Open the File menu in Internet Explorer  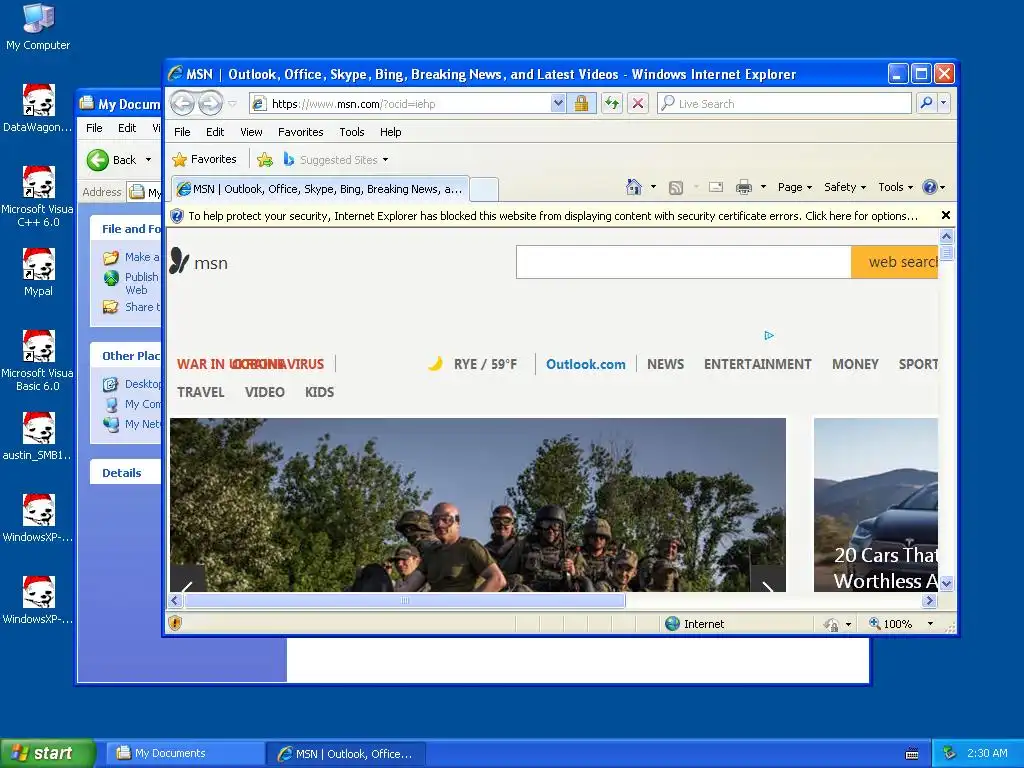click(x=182, y=132)
